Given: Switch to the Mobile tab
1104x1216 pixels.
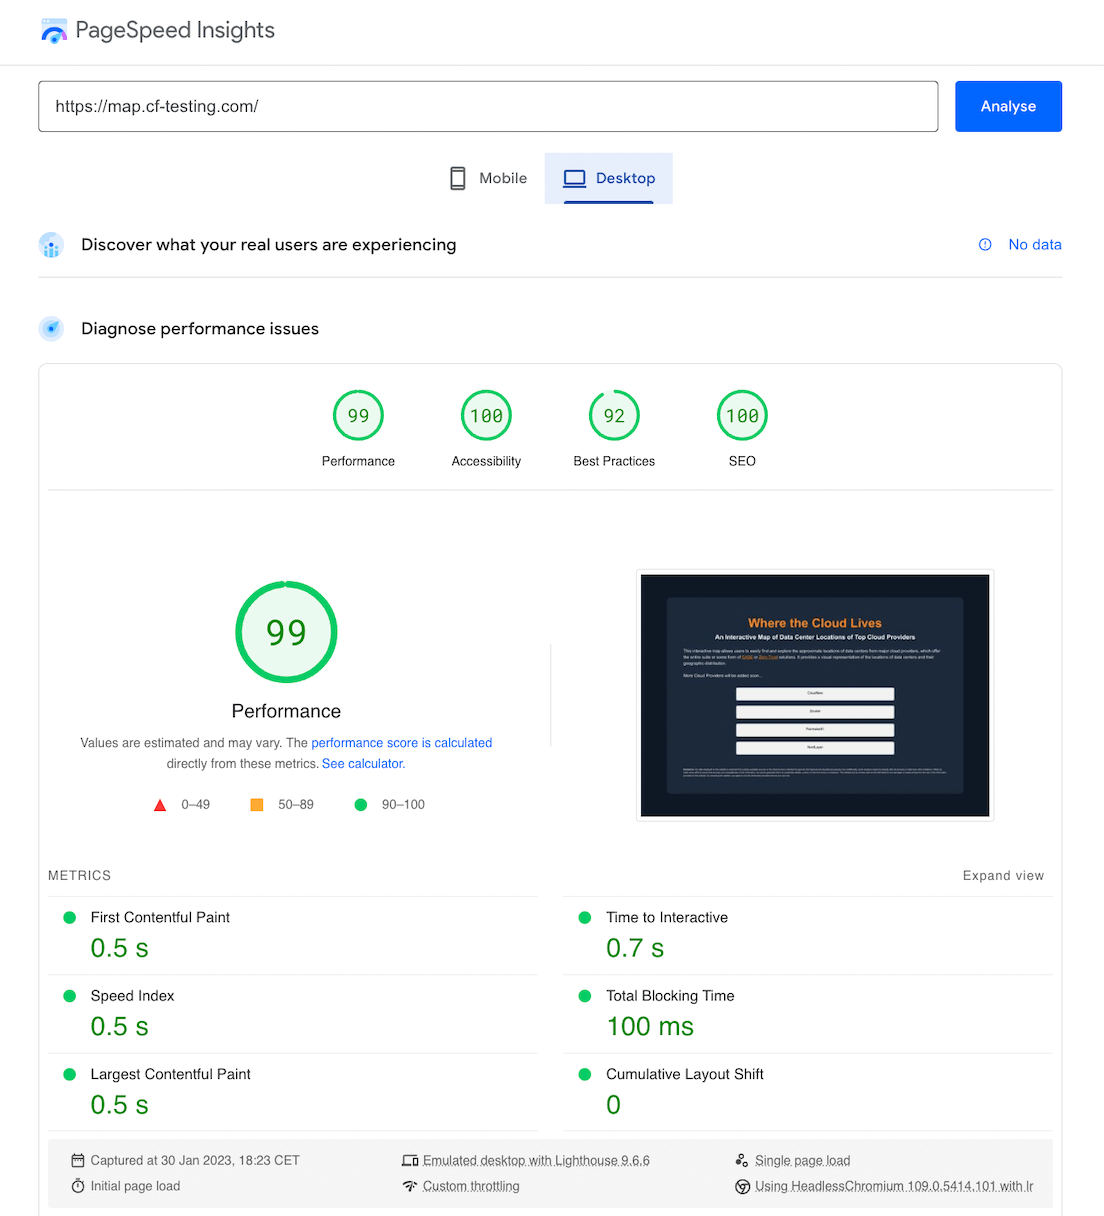Looking at the screenshot, I should pos(488,178).
